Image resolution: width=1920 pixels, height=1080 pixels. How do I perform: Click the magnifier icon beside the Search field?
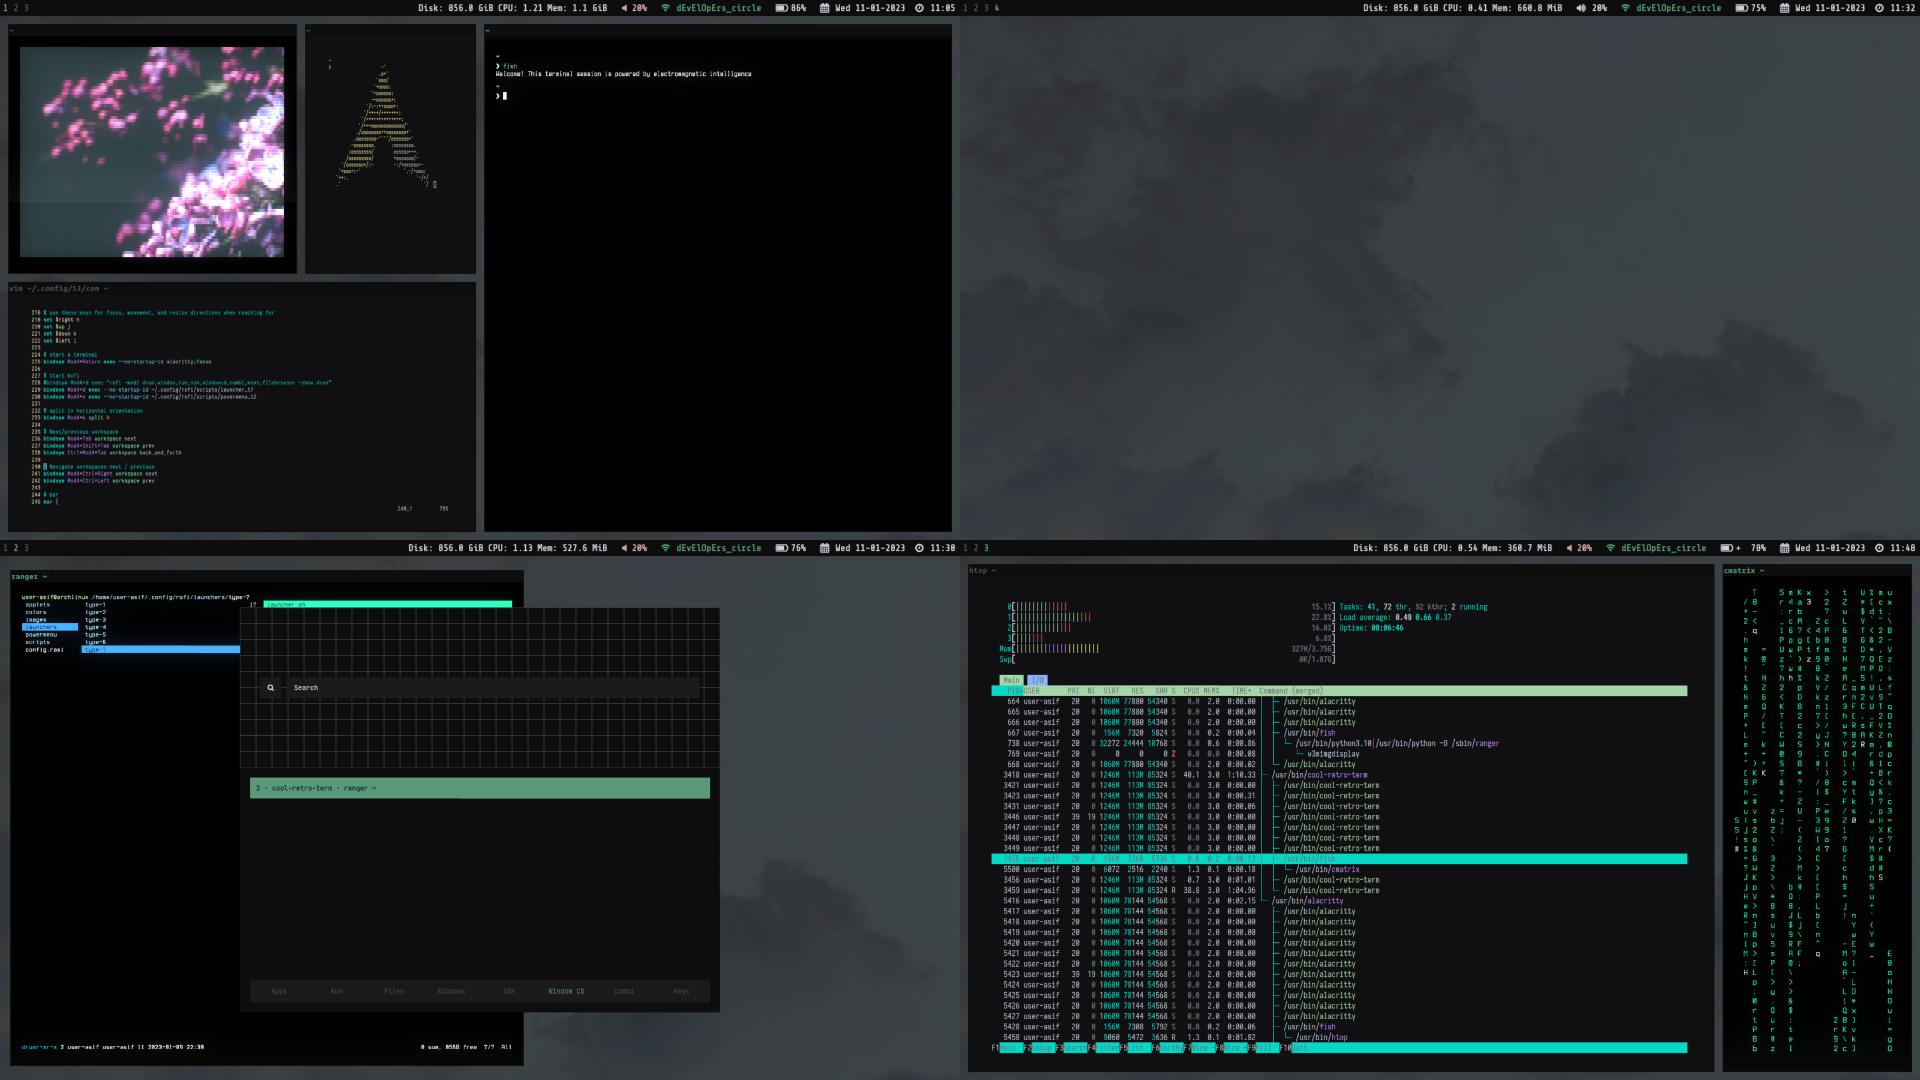pyautogui.click(x=270, y=688)
